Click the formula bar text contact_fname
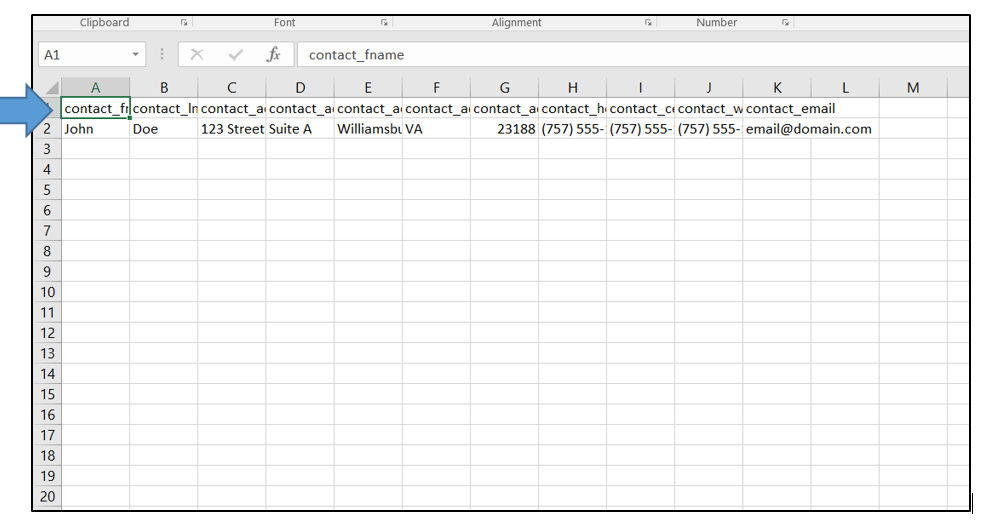 click(x=357, y=55)
